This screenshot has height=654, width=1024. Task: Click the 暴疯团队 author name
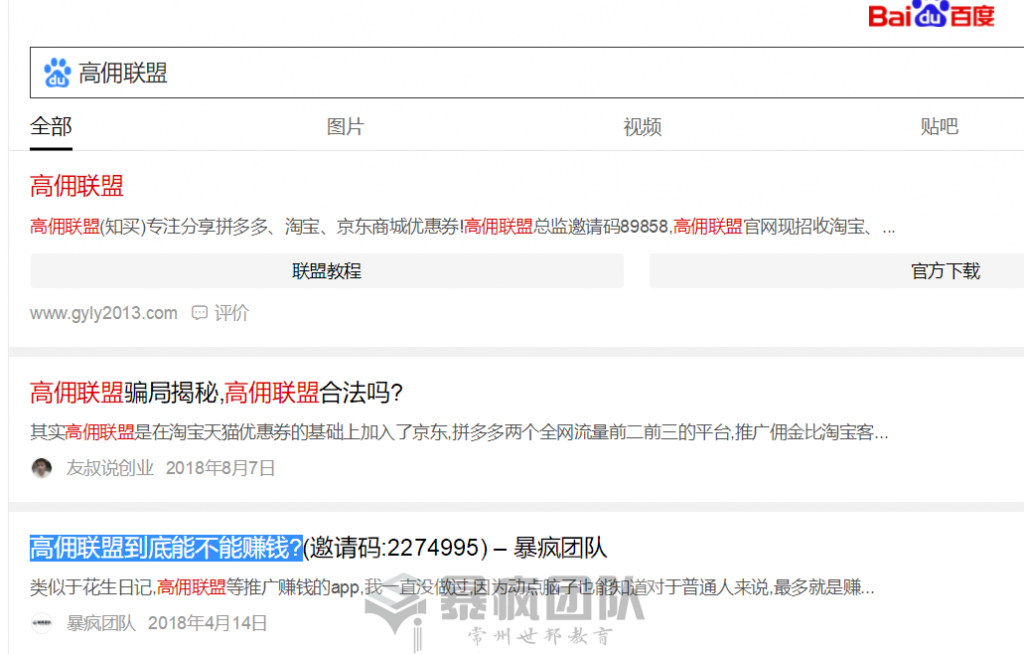101,623
